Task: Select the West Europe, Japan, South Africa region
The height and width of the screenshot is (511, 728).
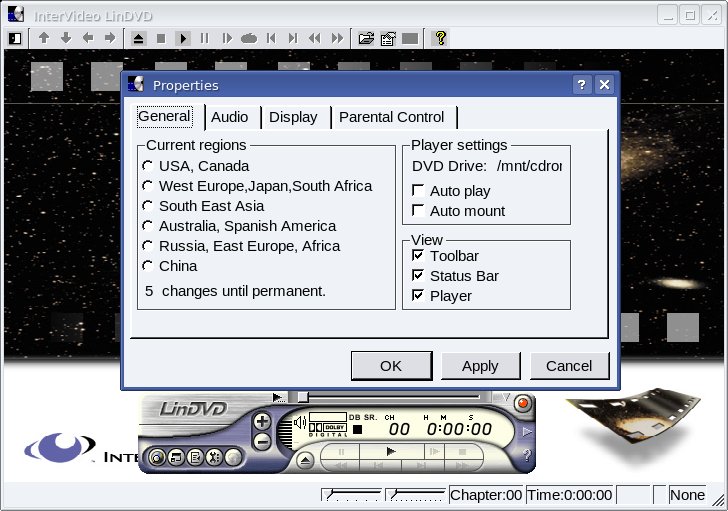Action: click(257, 186)
